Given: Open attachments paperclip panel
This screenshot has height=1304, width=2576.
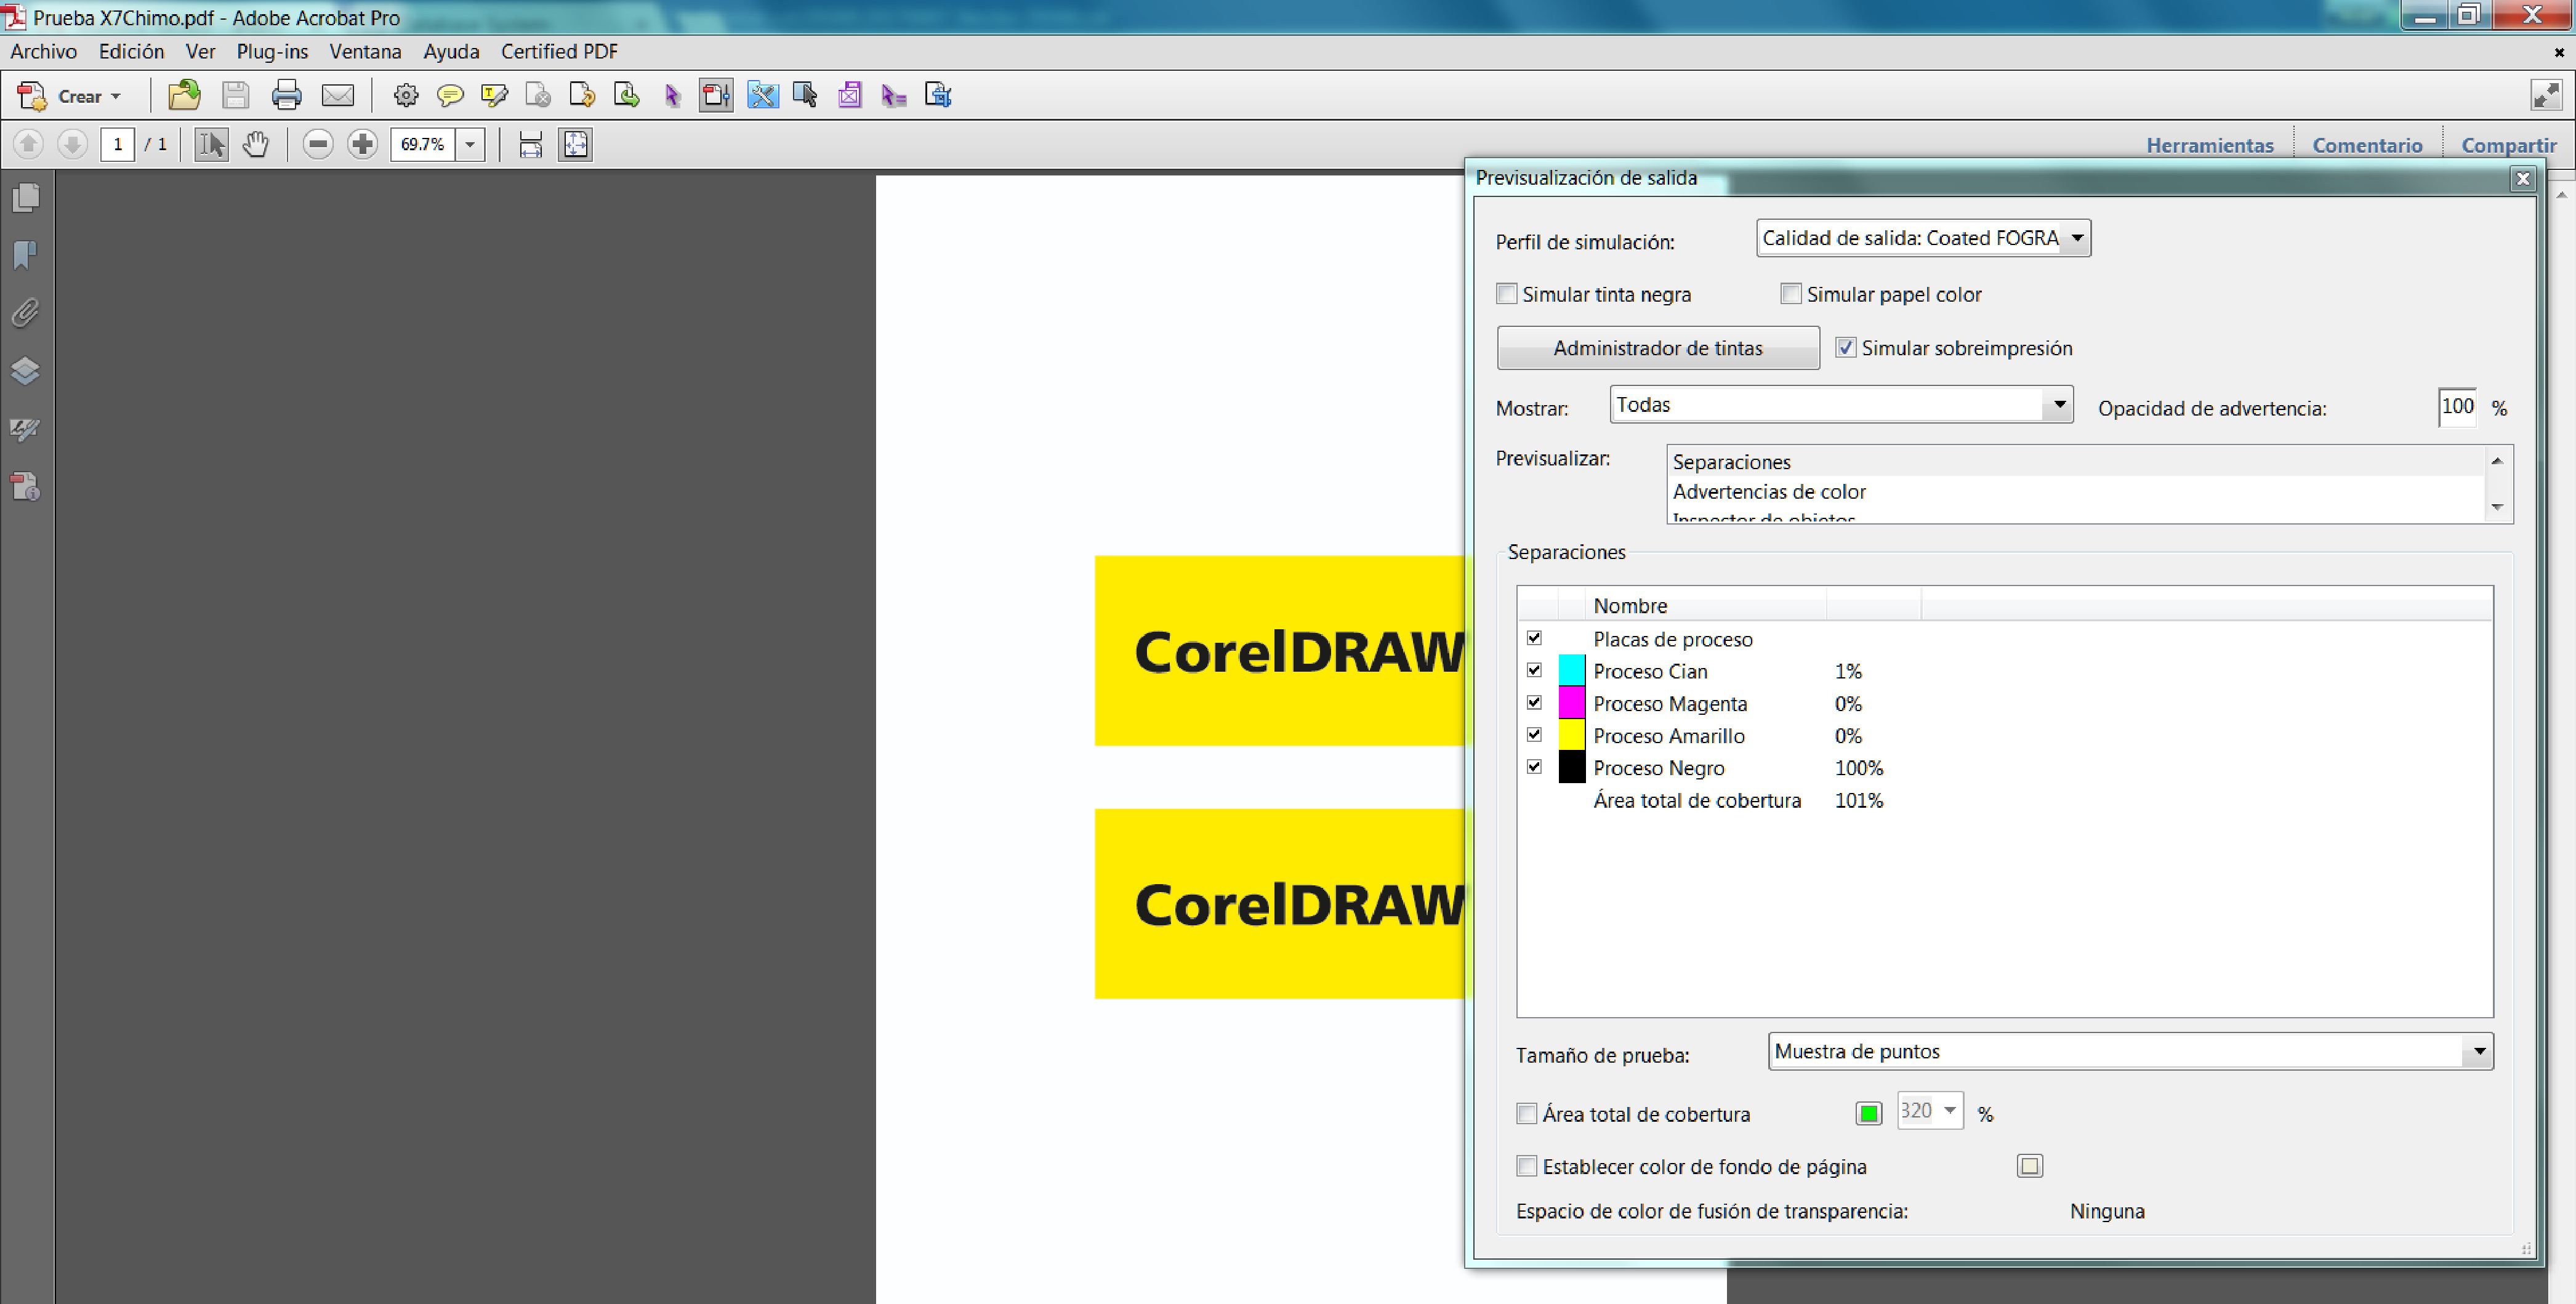Looking at the screenshot, I should tap(26, 313).
